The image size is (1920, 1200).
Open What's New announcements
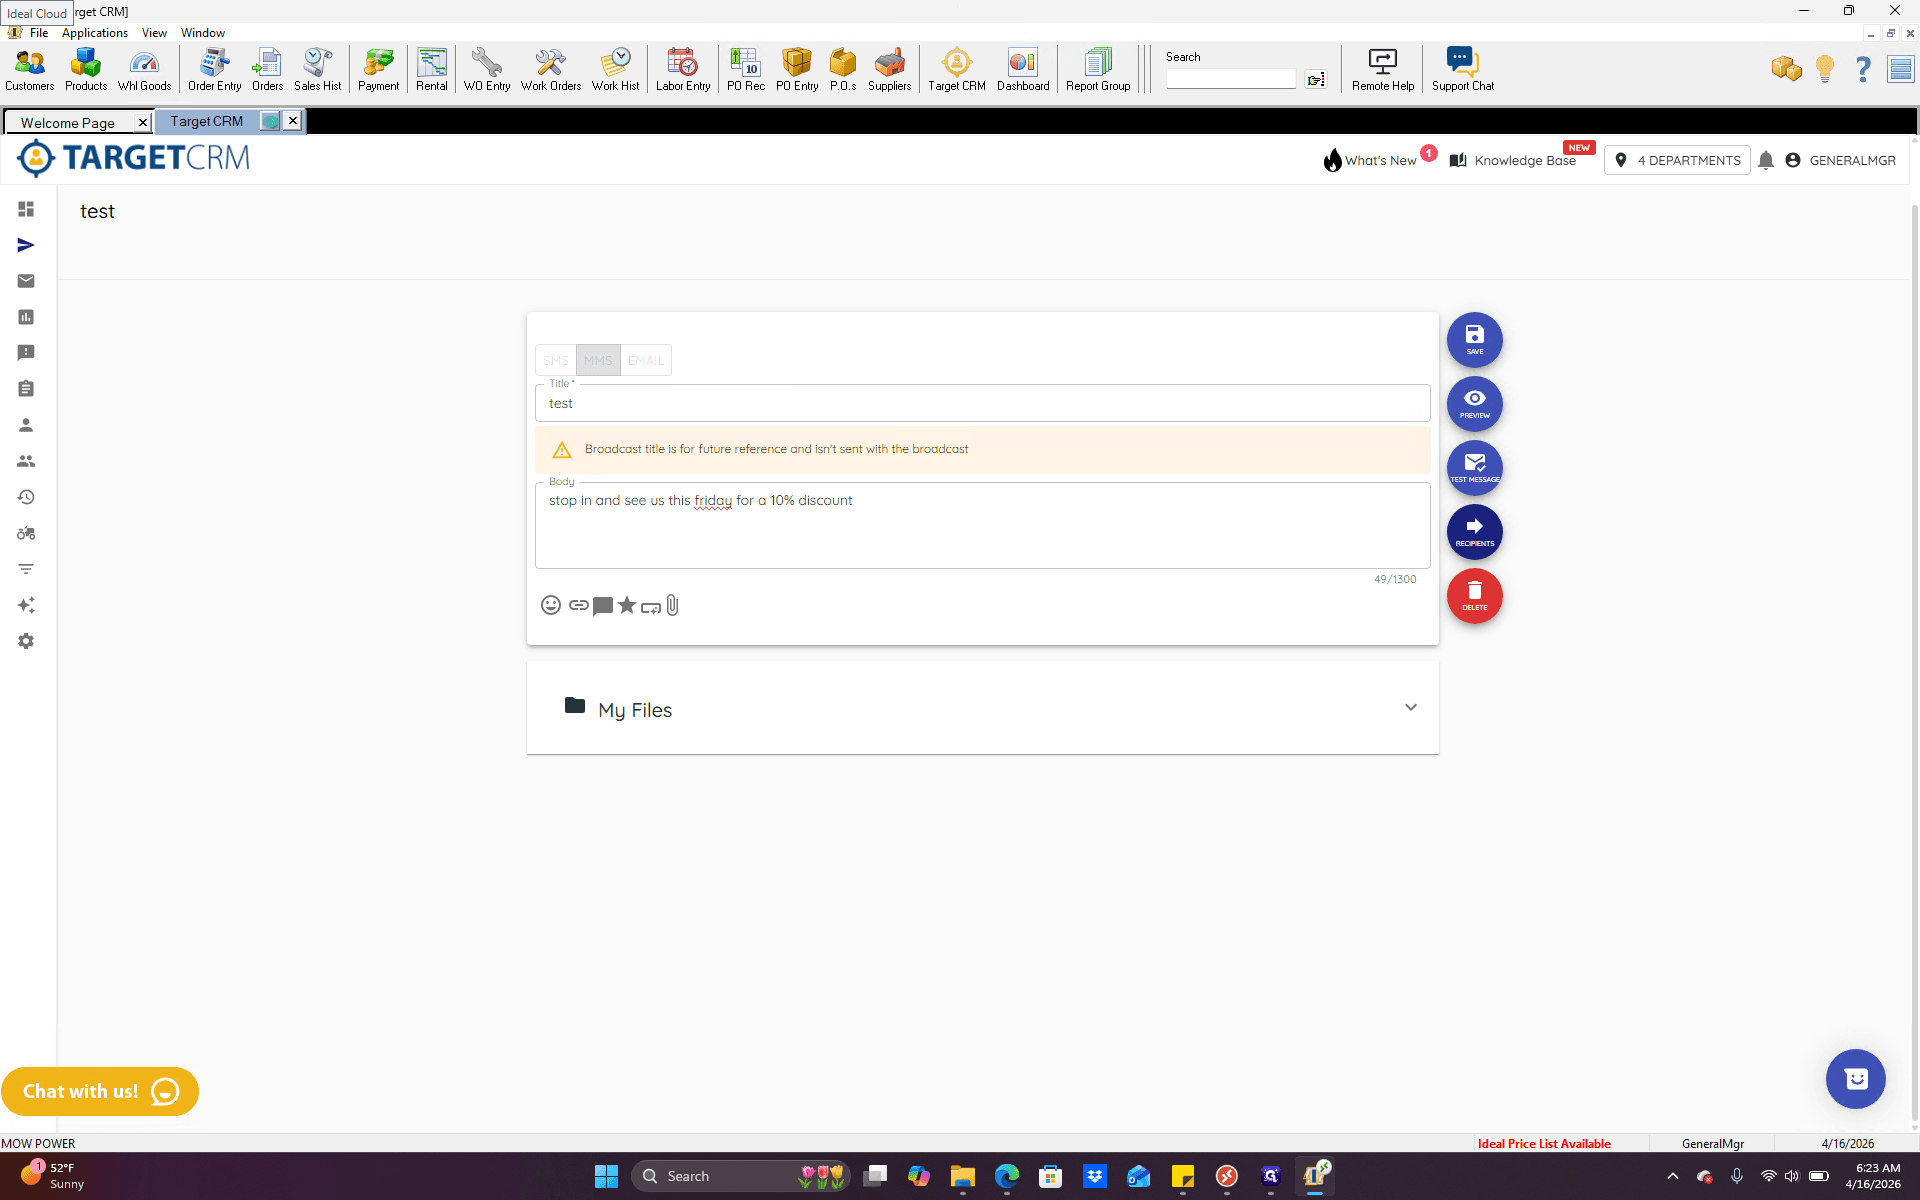pos(1370,160)
